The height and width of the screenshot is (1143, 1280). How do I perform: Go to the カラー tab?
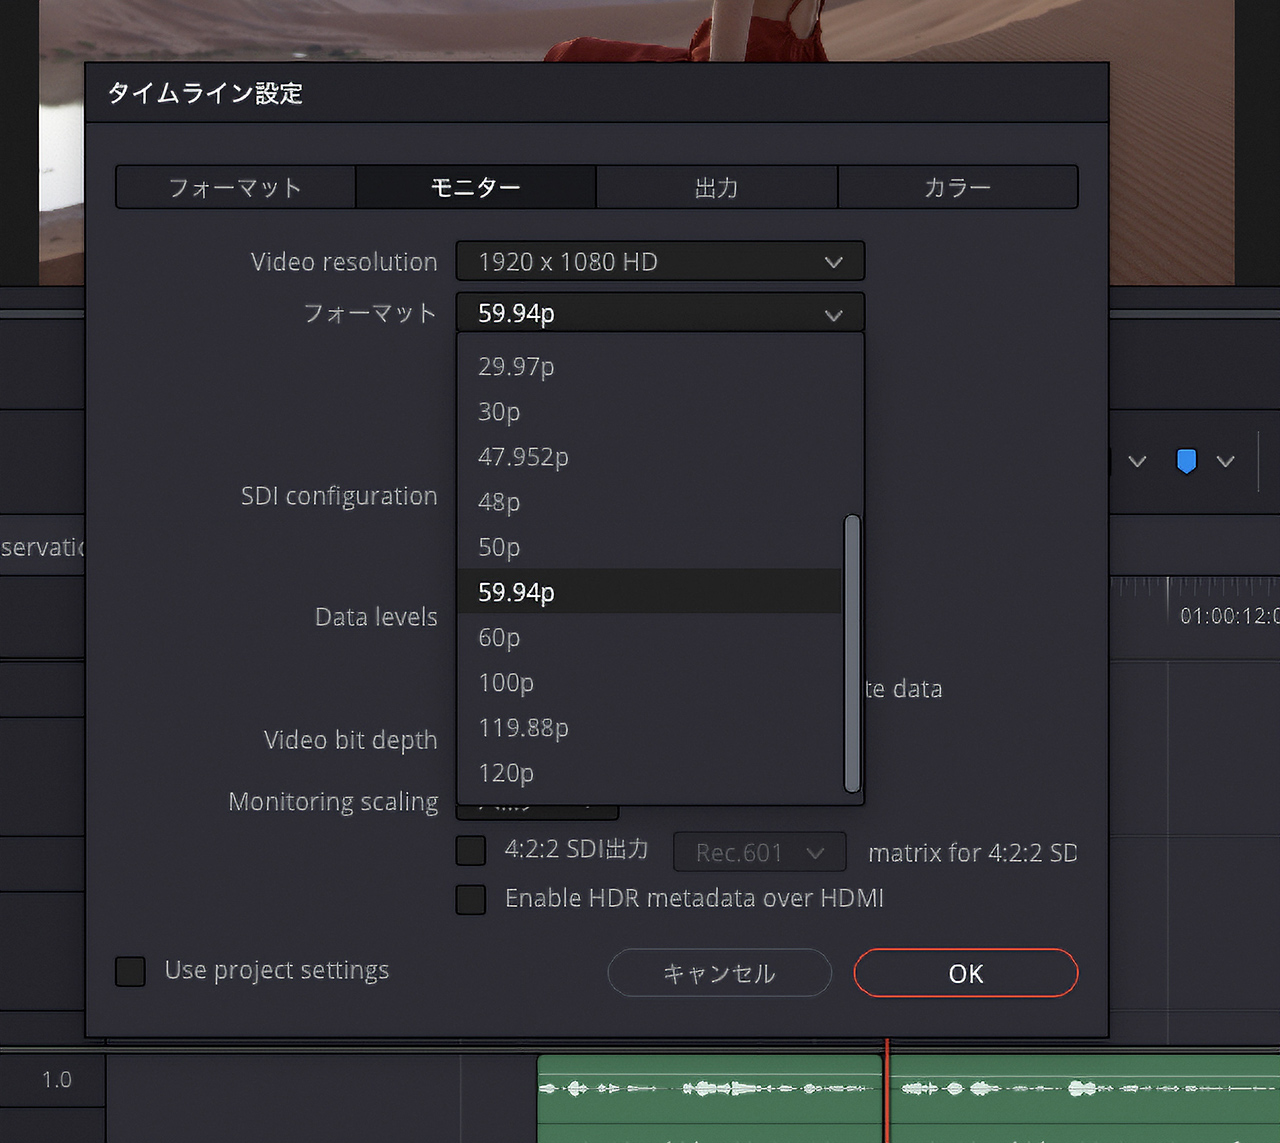(957, 188)
